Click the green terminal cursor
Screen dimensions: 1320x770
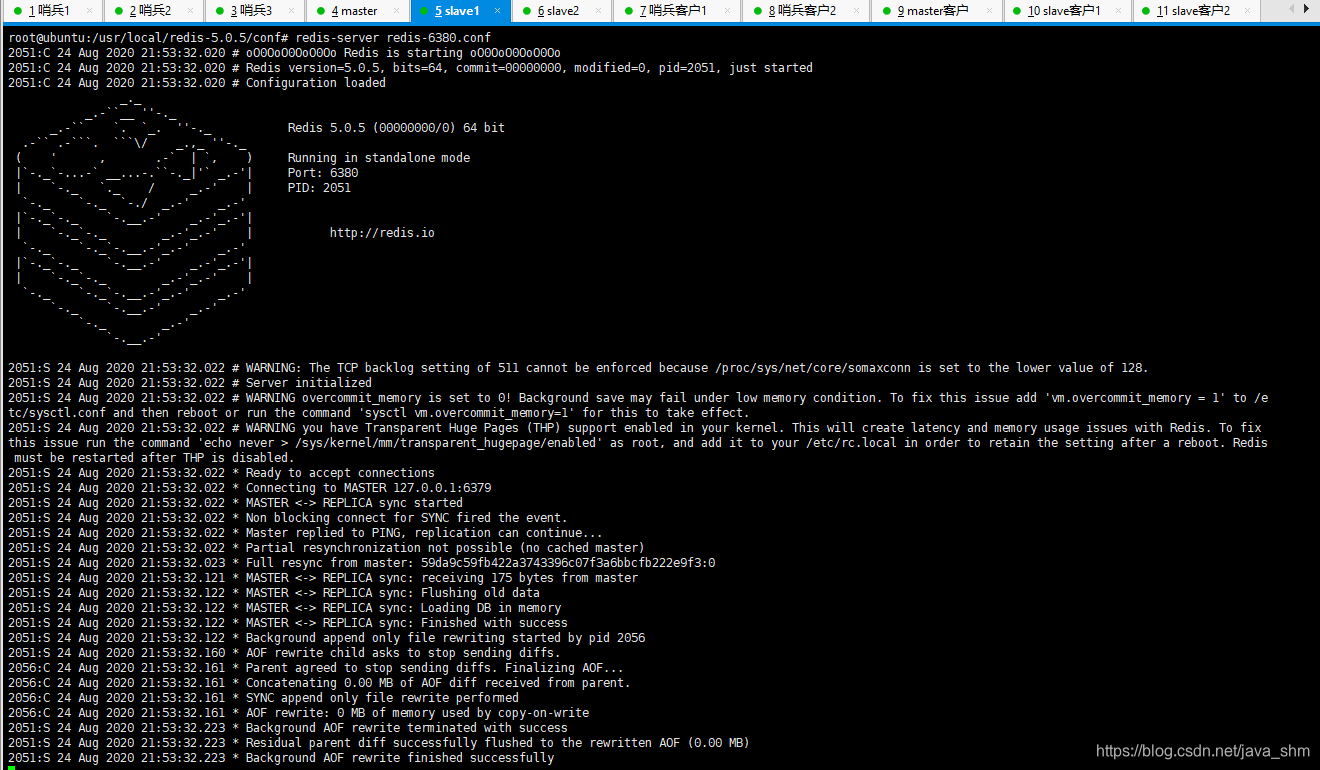tap(11, 767)
